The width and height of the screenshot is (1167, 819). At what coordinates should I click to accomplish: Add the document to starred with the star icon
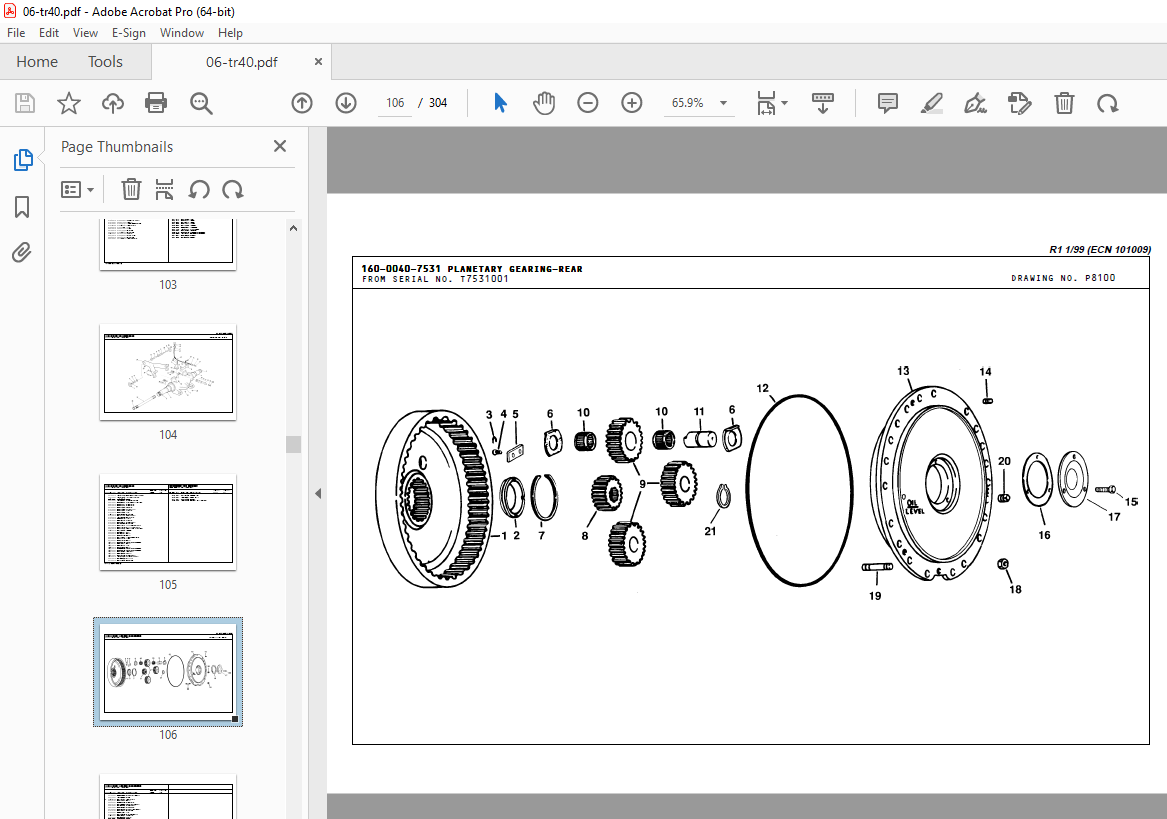point(68,103)
